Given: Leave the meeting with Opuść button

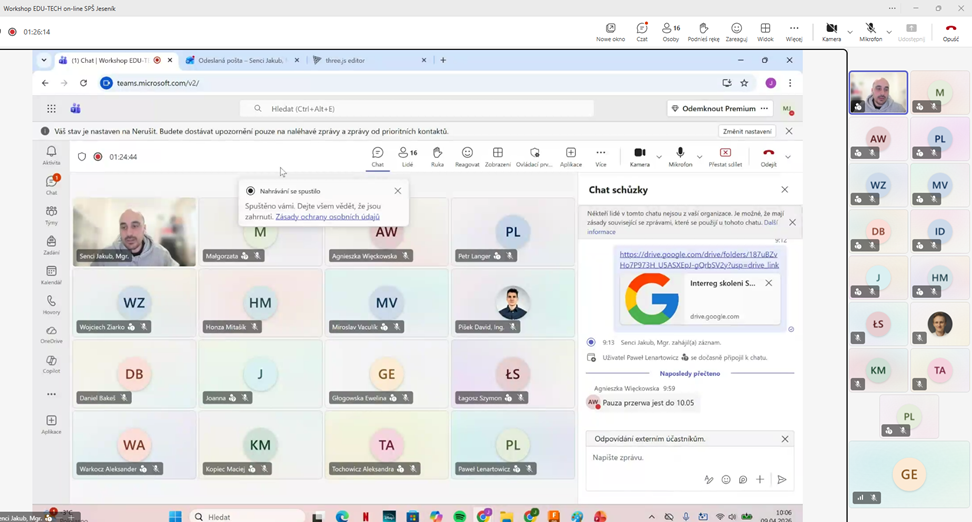Looking at the screenshot, I should pos(950,31).
